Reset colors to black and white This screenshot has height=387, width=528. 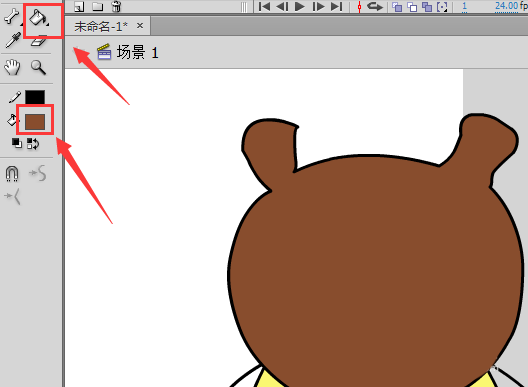(x=17, y=143)
